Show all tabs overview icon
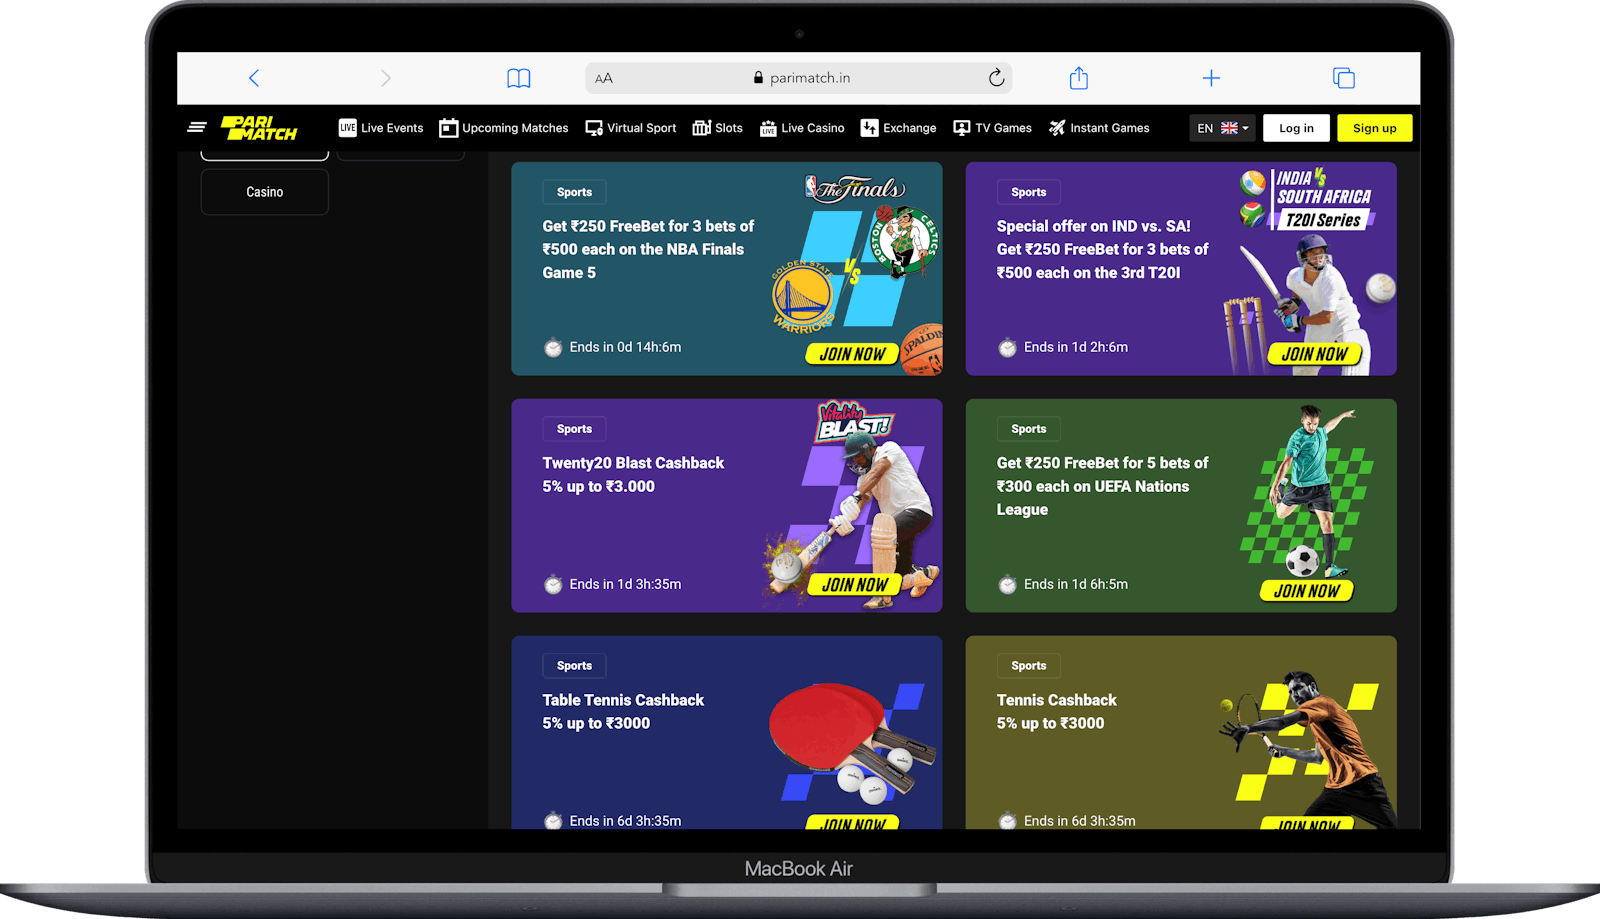 (1343, 78)
